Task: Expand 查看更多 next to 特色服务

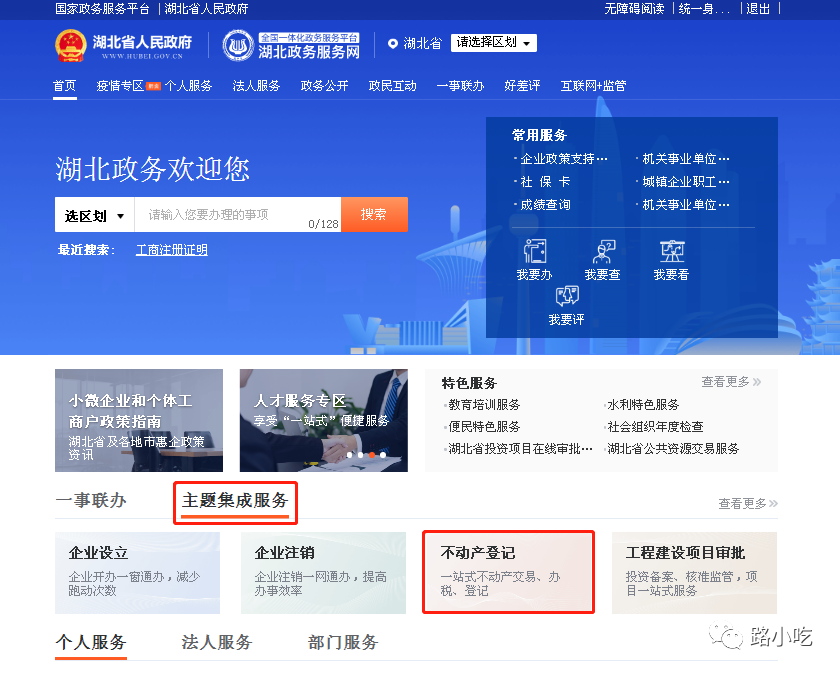Action: 731,382
